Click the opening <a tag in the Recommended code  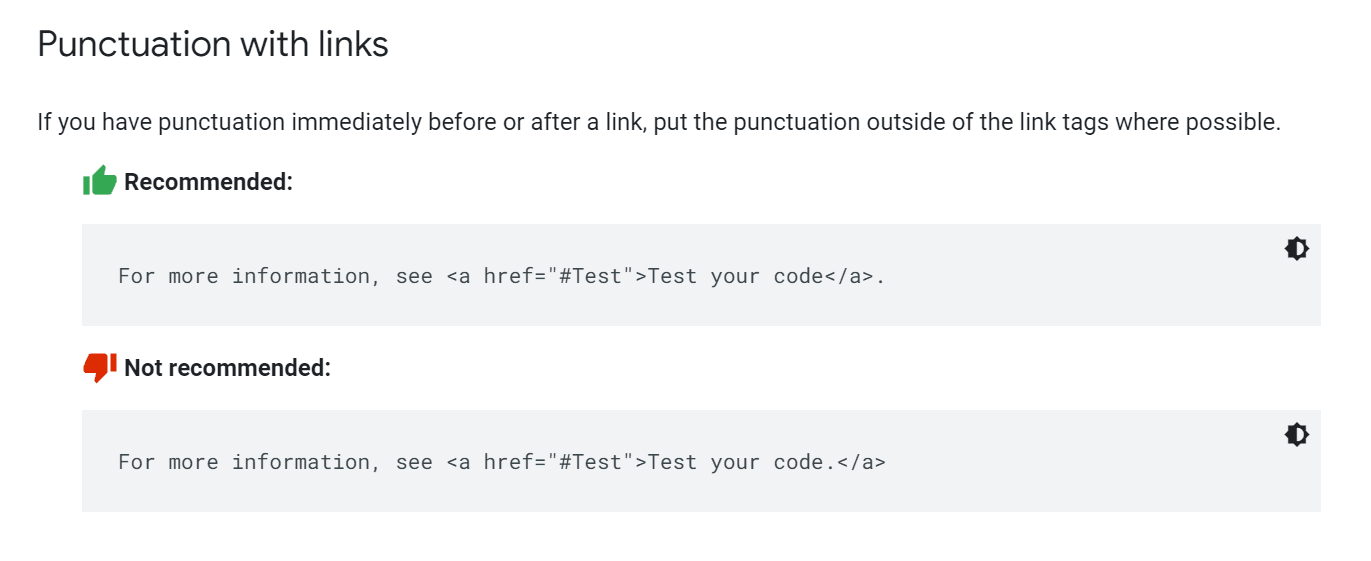click(458, 276)
